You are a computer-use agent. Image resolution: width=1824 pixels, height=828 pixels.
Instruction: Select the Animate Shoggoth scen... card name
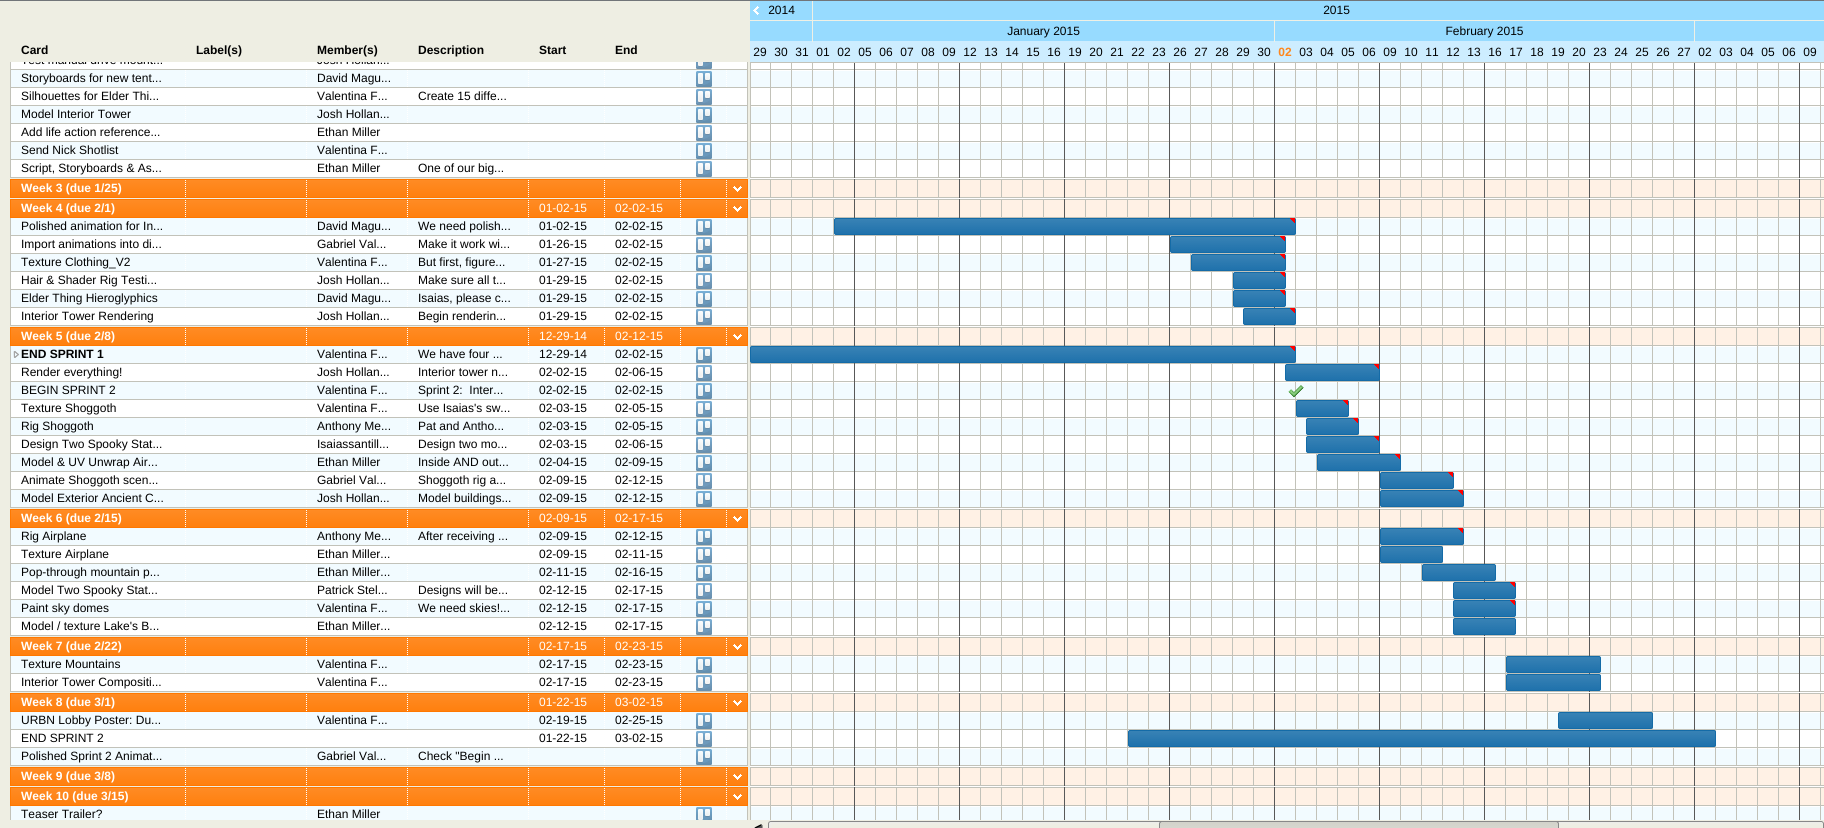(89, 480)
